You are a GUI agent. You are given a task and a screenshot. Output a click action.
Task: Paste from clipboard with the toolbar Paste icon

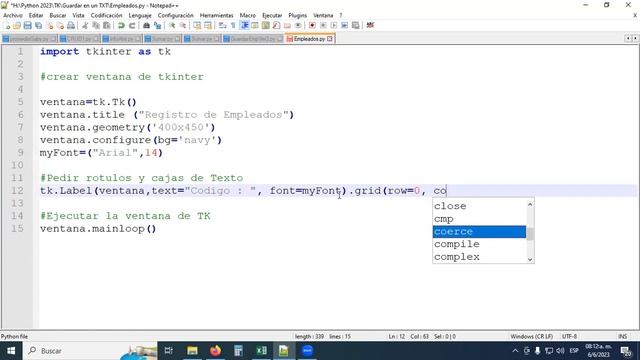coord(107,25)
